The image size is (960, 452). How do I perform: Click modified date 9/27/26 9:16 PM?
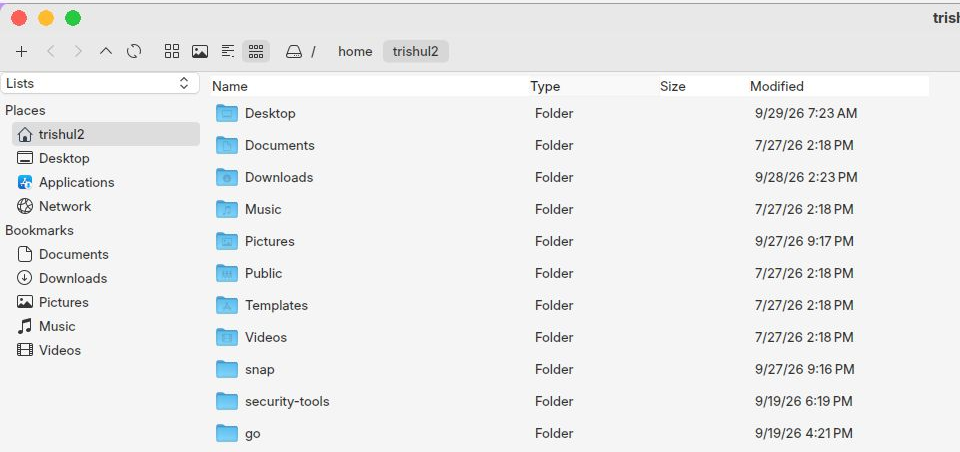tap(804, 369)
